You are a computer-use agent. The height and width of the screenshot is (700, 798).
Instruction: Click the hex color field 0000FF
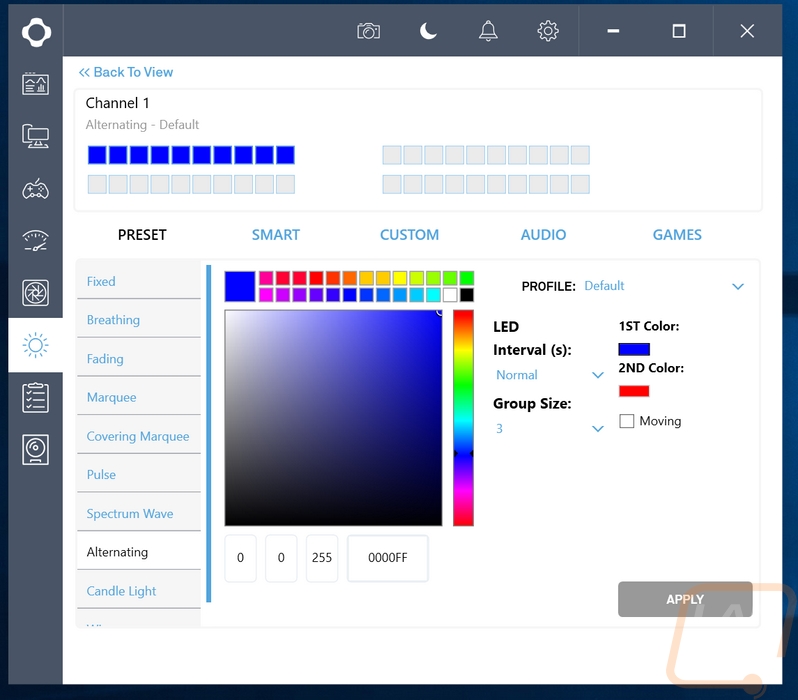pos(387,558)
